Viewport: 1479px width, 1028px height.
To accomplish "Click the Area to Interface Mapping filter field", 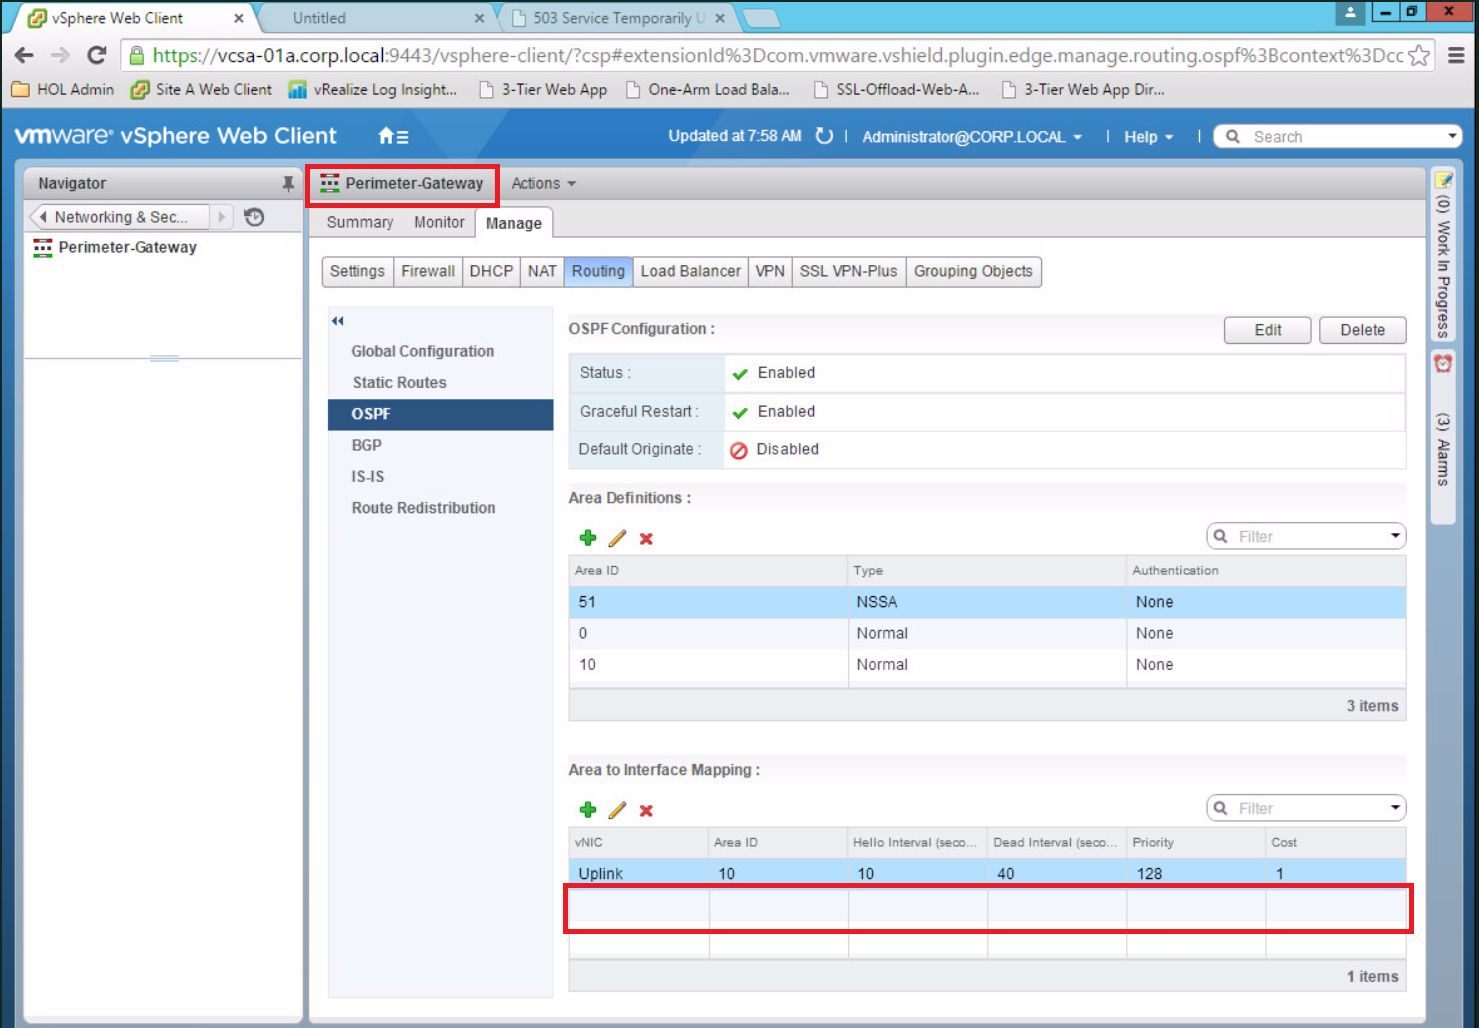I will 1308,809.
